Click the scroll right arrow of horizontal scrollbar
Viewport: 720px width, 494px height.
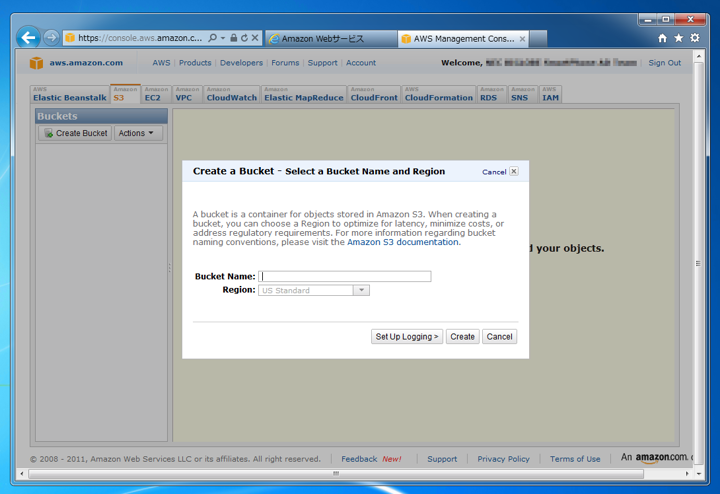tap(687, 473)
